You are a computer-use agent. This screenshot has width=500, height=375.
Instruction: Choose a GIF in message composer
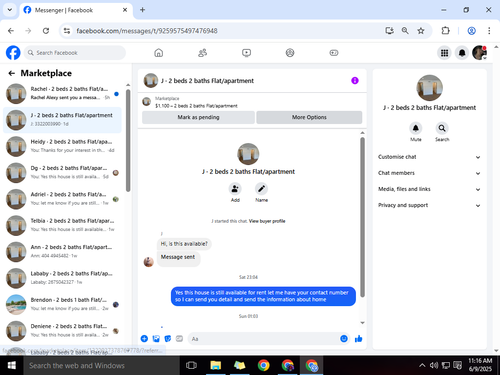click(x=179, y=339)
